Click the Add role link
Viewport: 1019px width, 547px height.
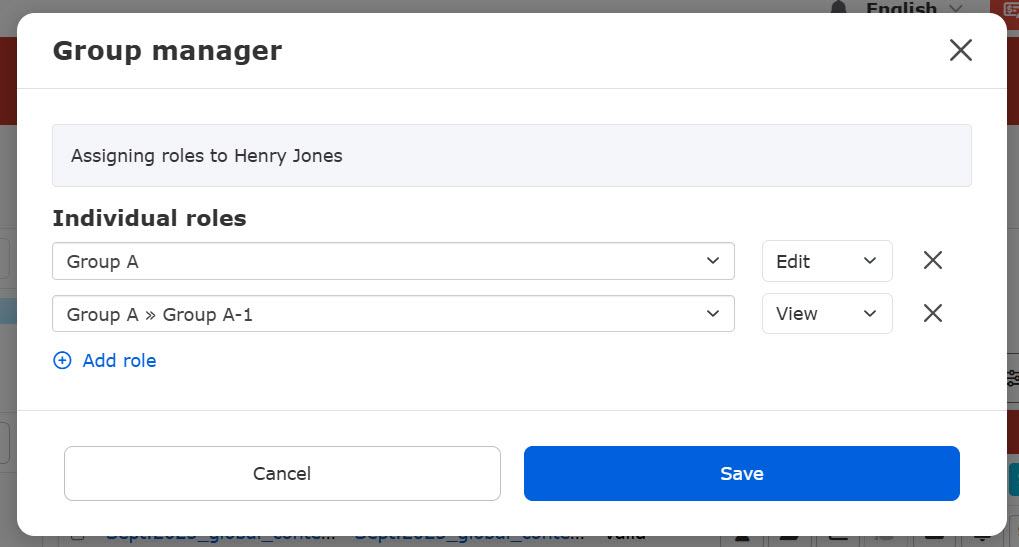point(119,361)
